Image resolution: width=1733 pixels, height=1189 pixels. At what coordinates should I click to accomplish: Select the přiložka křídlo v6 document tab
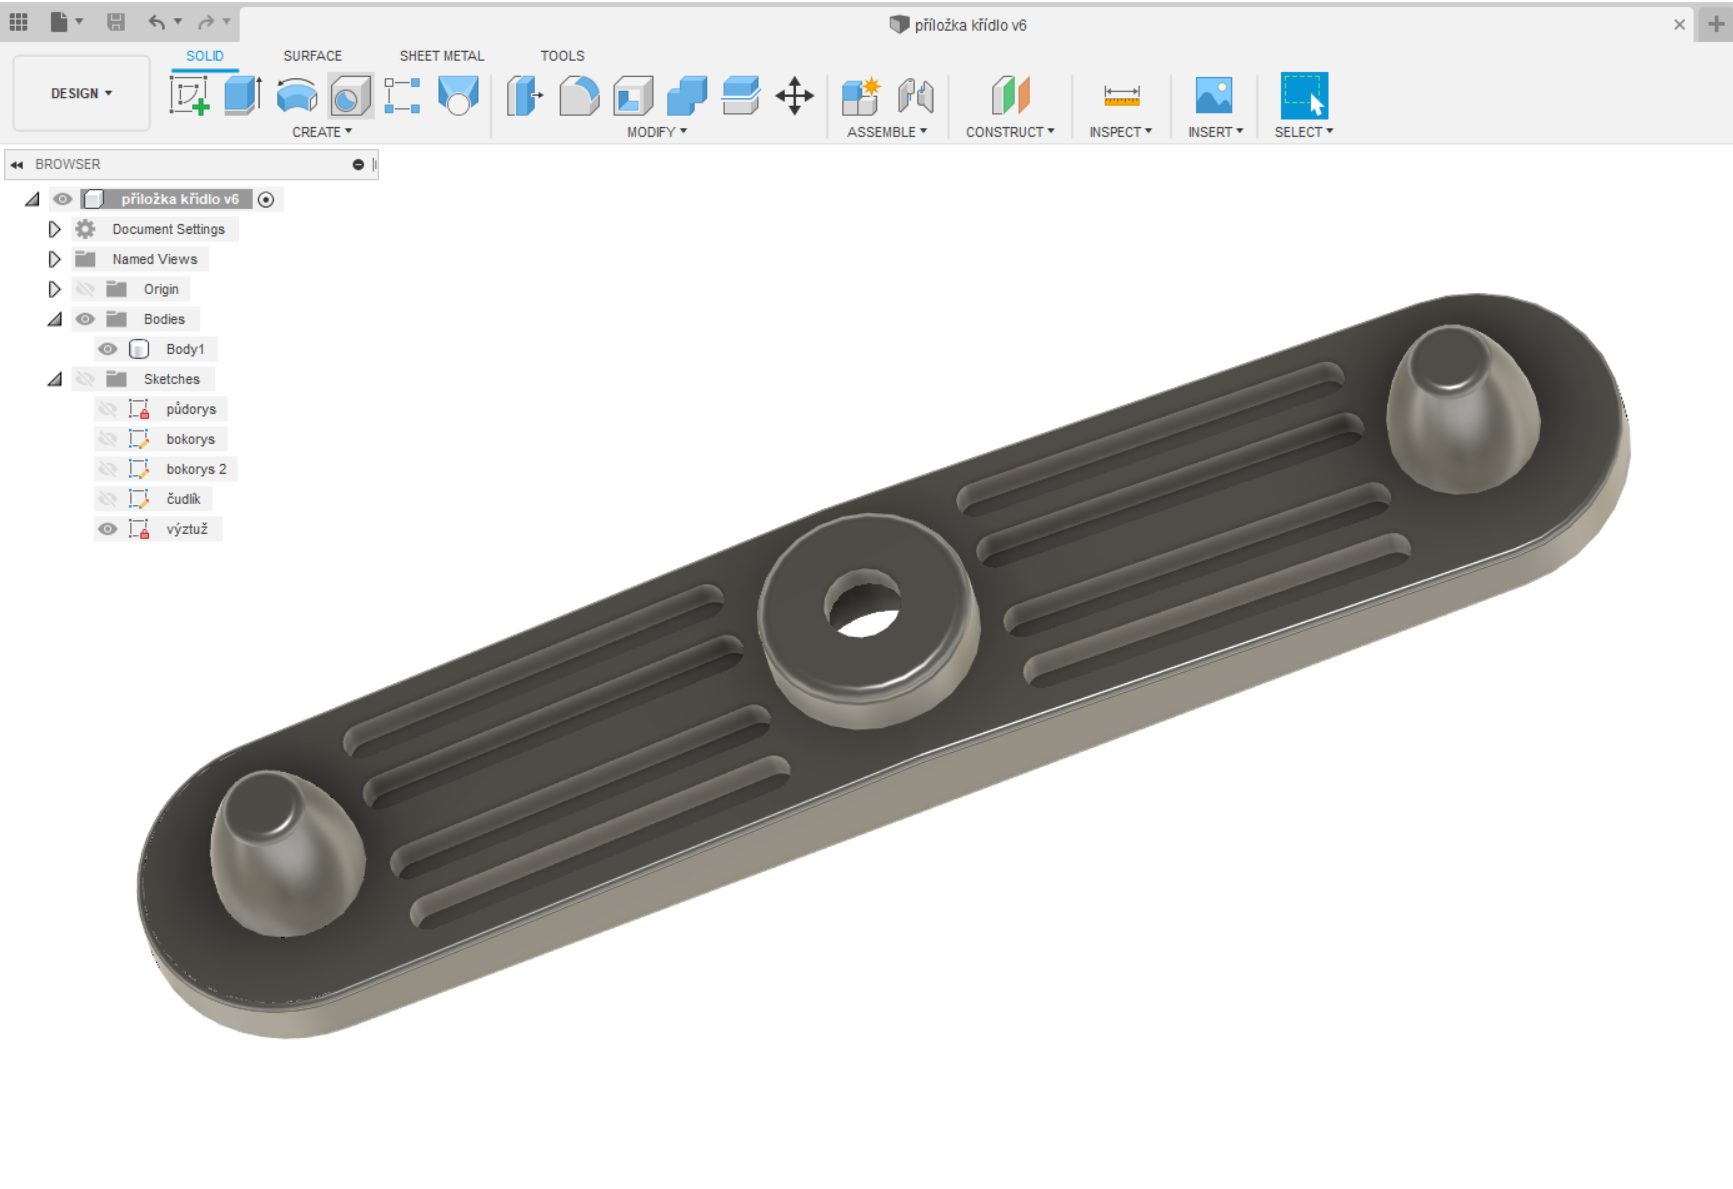click(957, 25)
